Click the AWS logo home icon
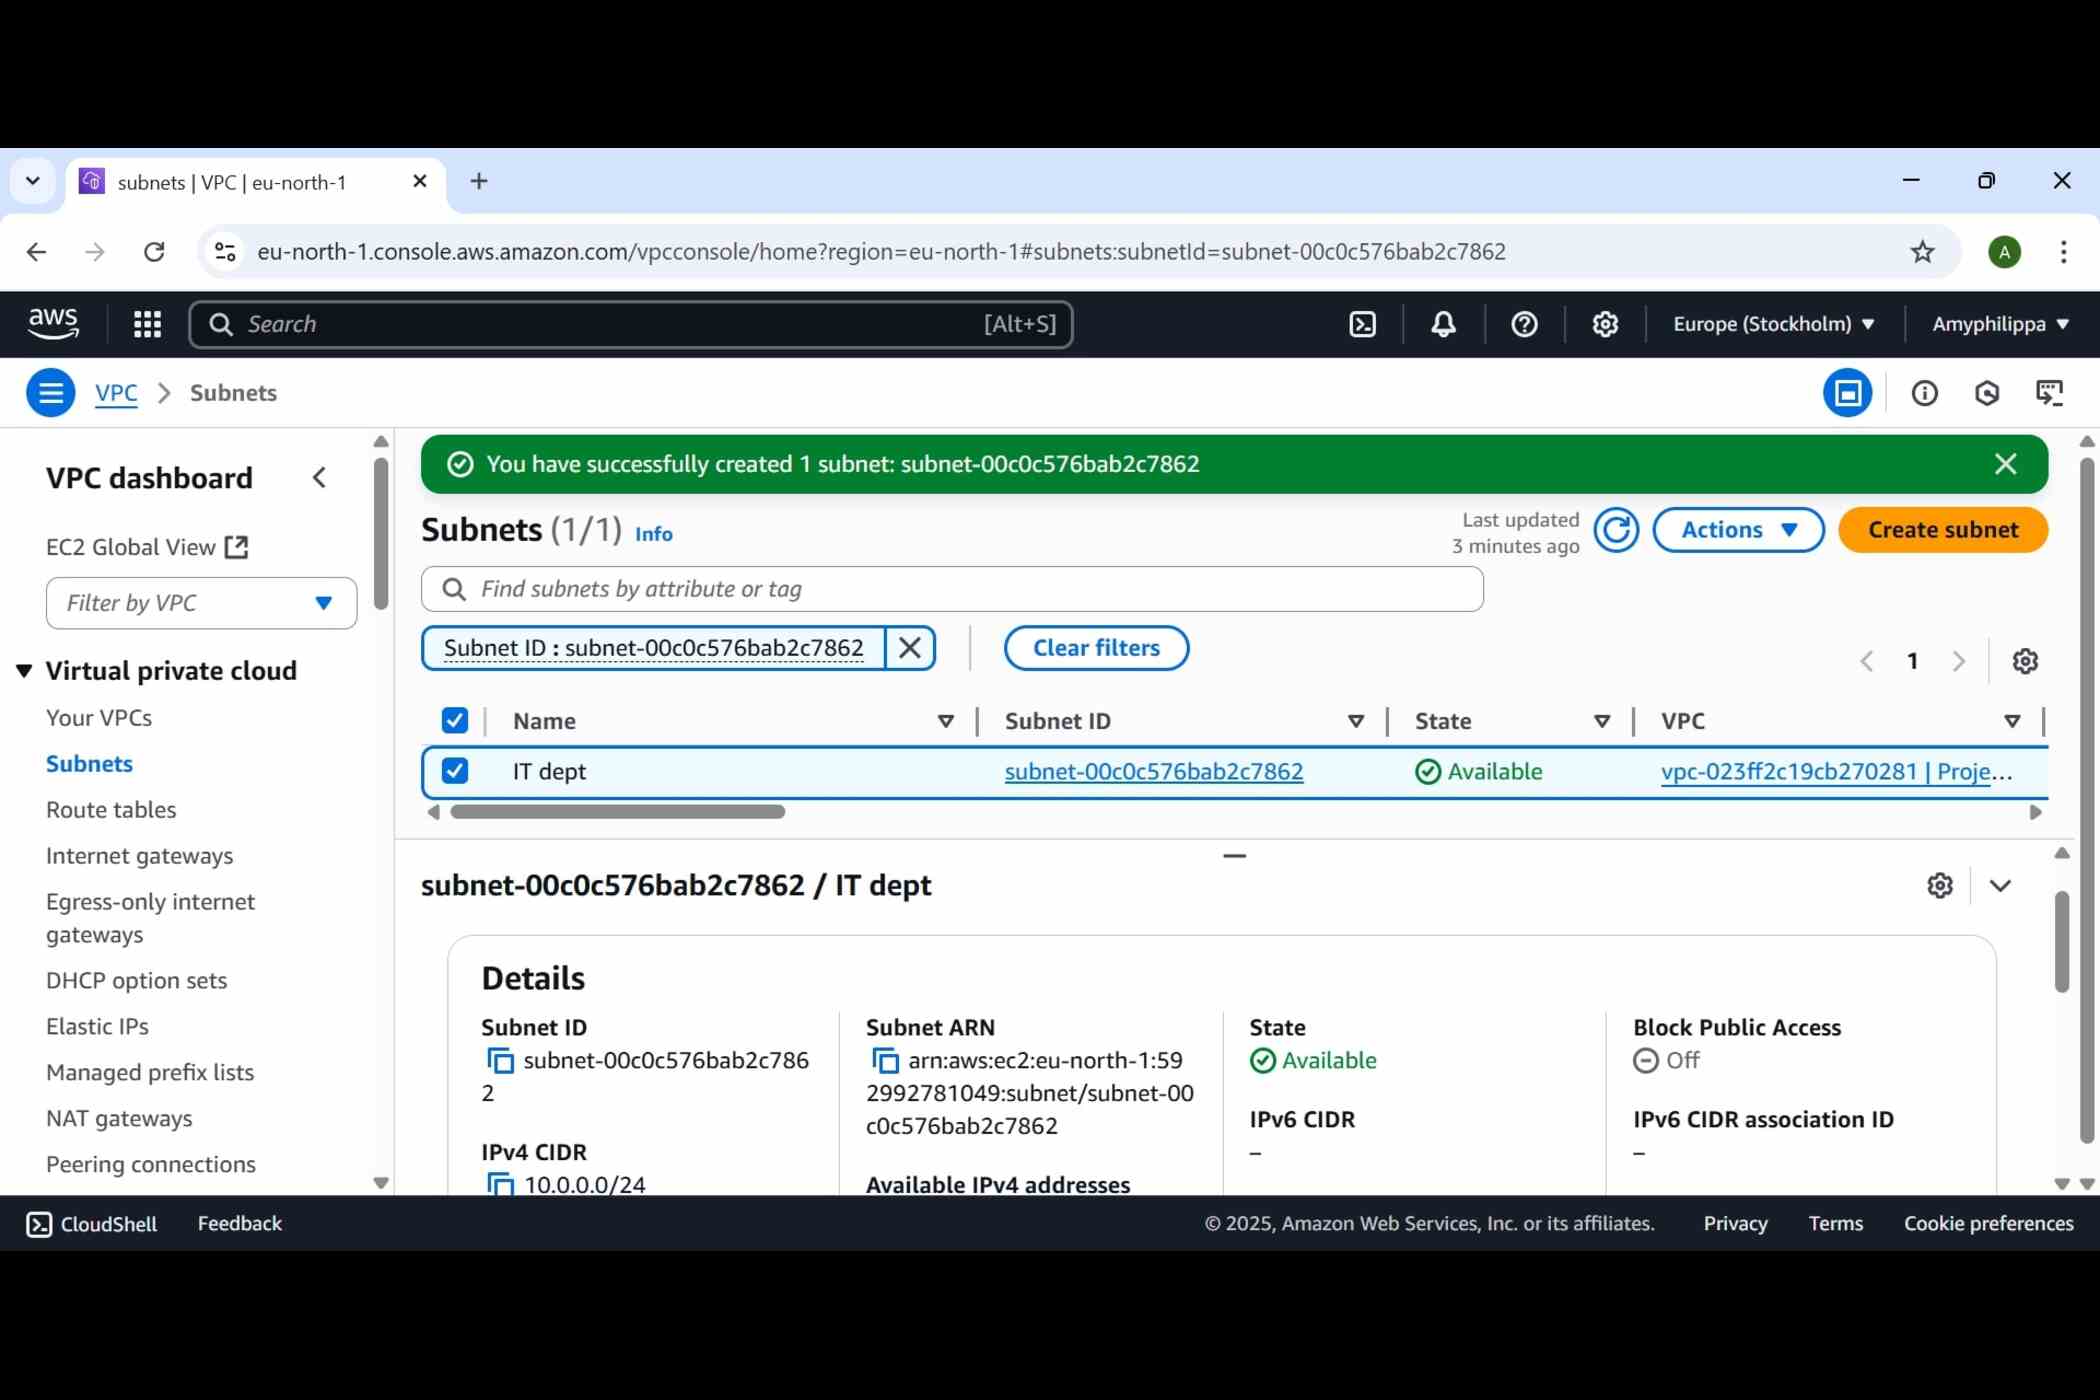The width and height of the screenshot is (2100, 1400). click(53, 324)
